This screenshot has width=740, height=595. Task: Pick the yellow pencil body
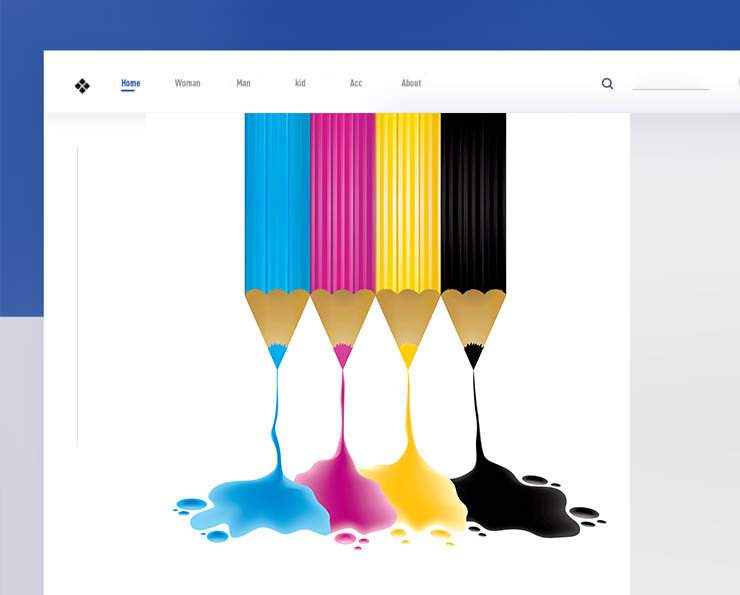point(407,200)
